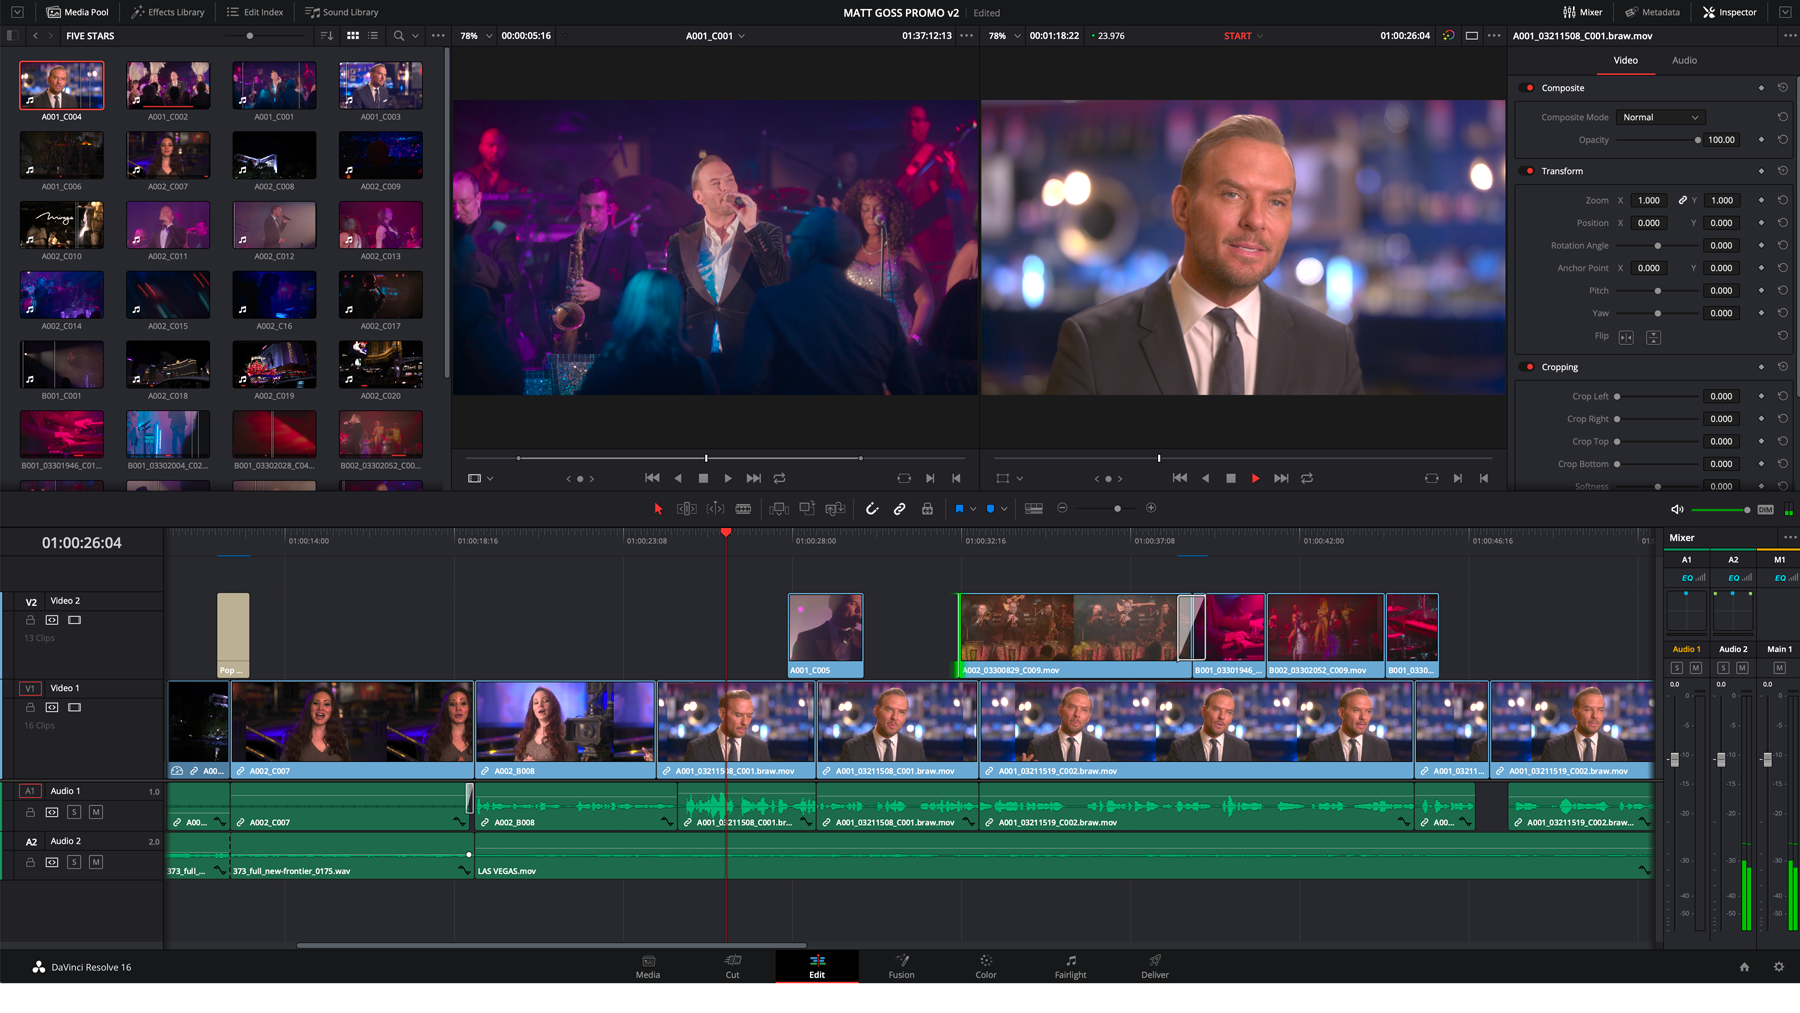Mute the Audio 1 track
The height and width of the screenshot is (1013, 1800).
[x=96, y=812]
